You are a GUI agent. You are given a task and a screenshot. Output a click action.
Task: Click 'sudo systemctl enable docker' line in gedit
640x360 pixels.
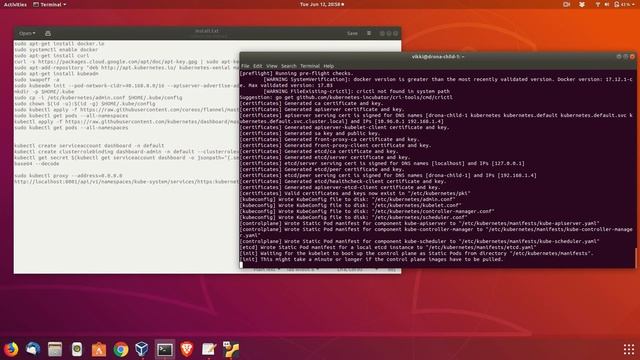[56, 49]
